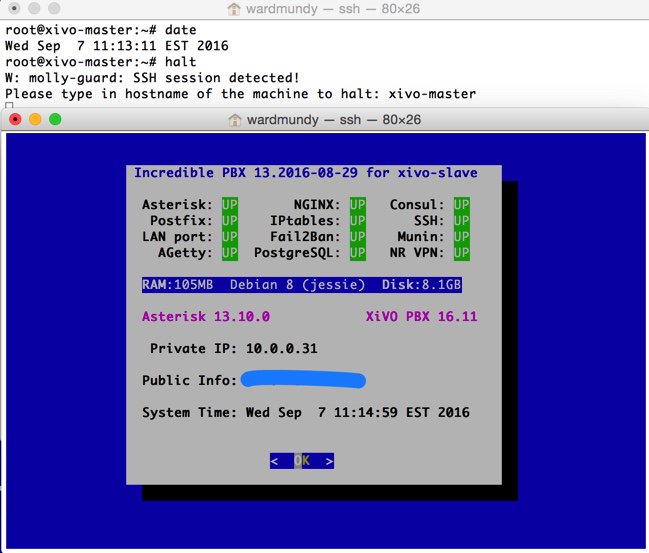The height and width of the screenshot is (553, 649).
Task: Click the PostgreSQL UP status indicator
Action: (x=358, y=253)
